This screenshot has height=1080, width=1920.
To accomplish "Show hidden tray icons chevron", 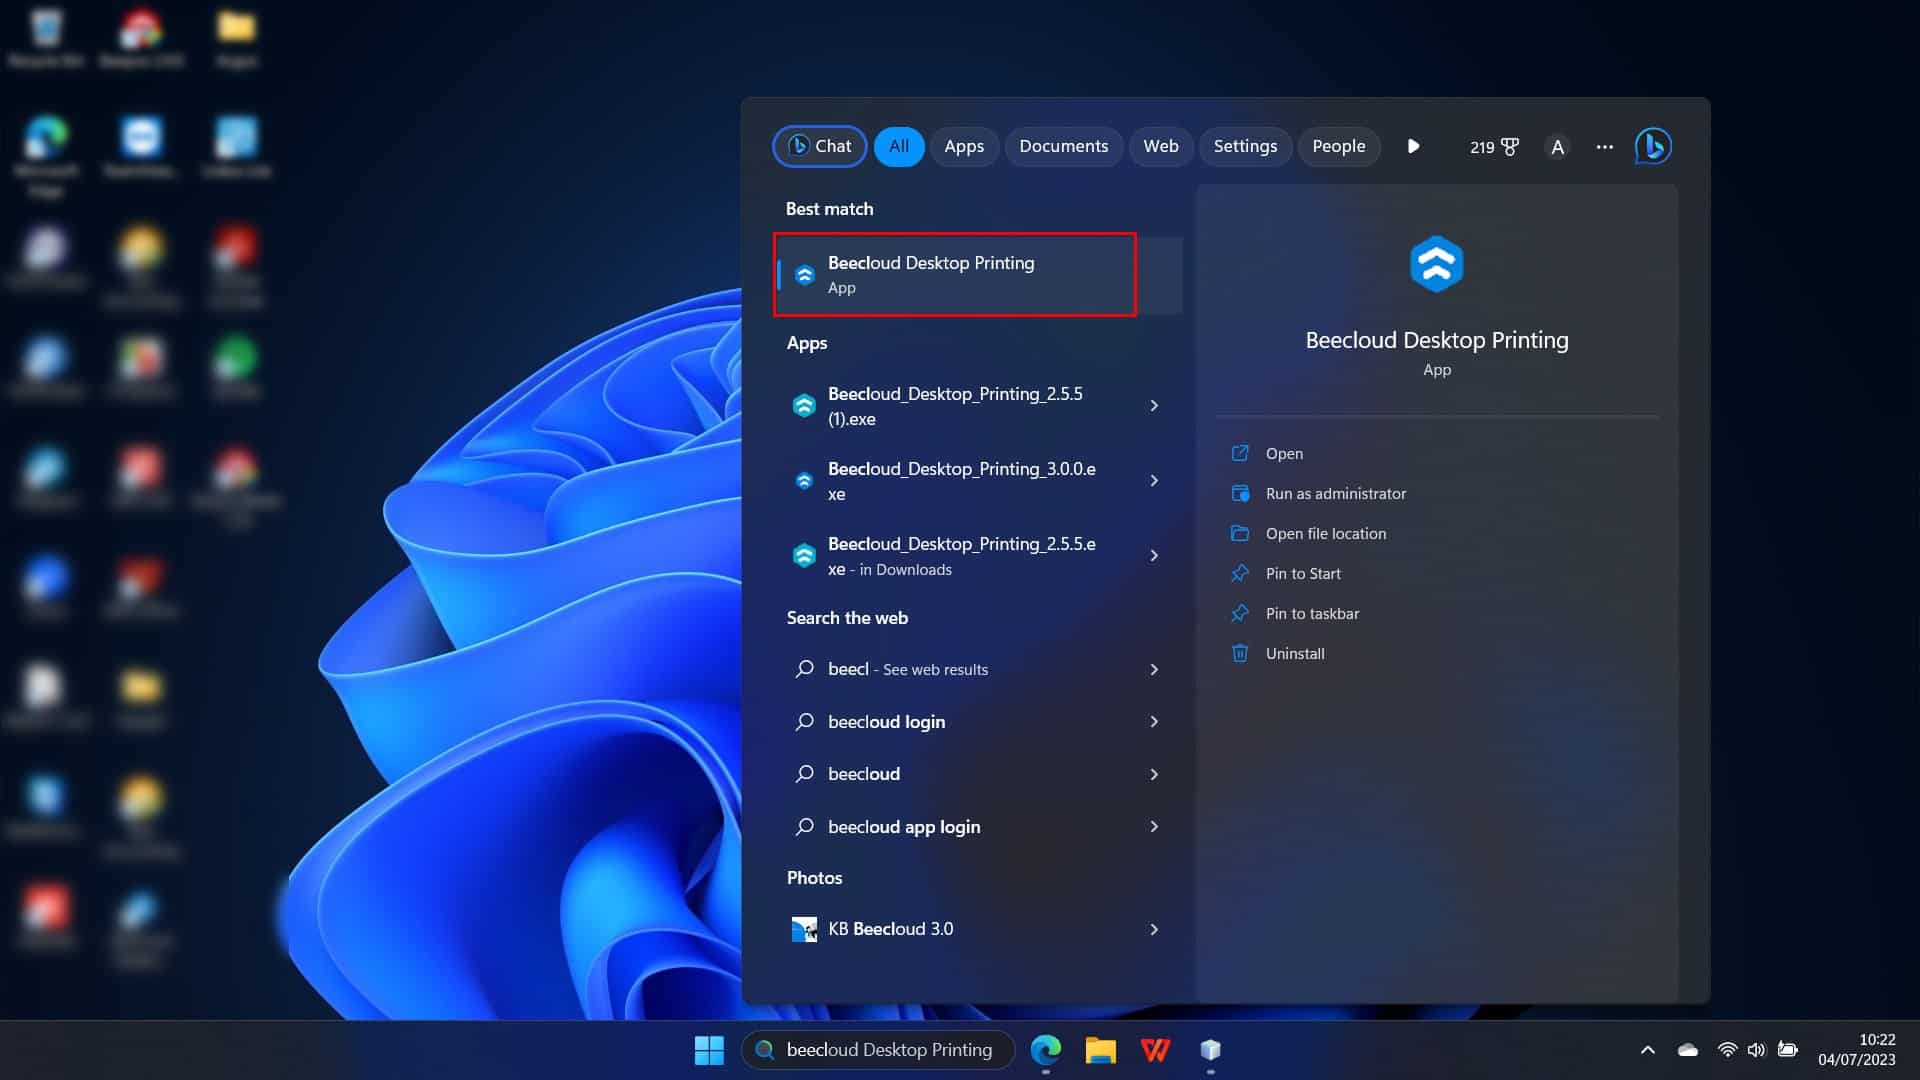I will coord(1648,1050).
